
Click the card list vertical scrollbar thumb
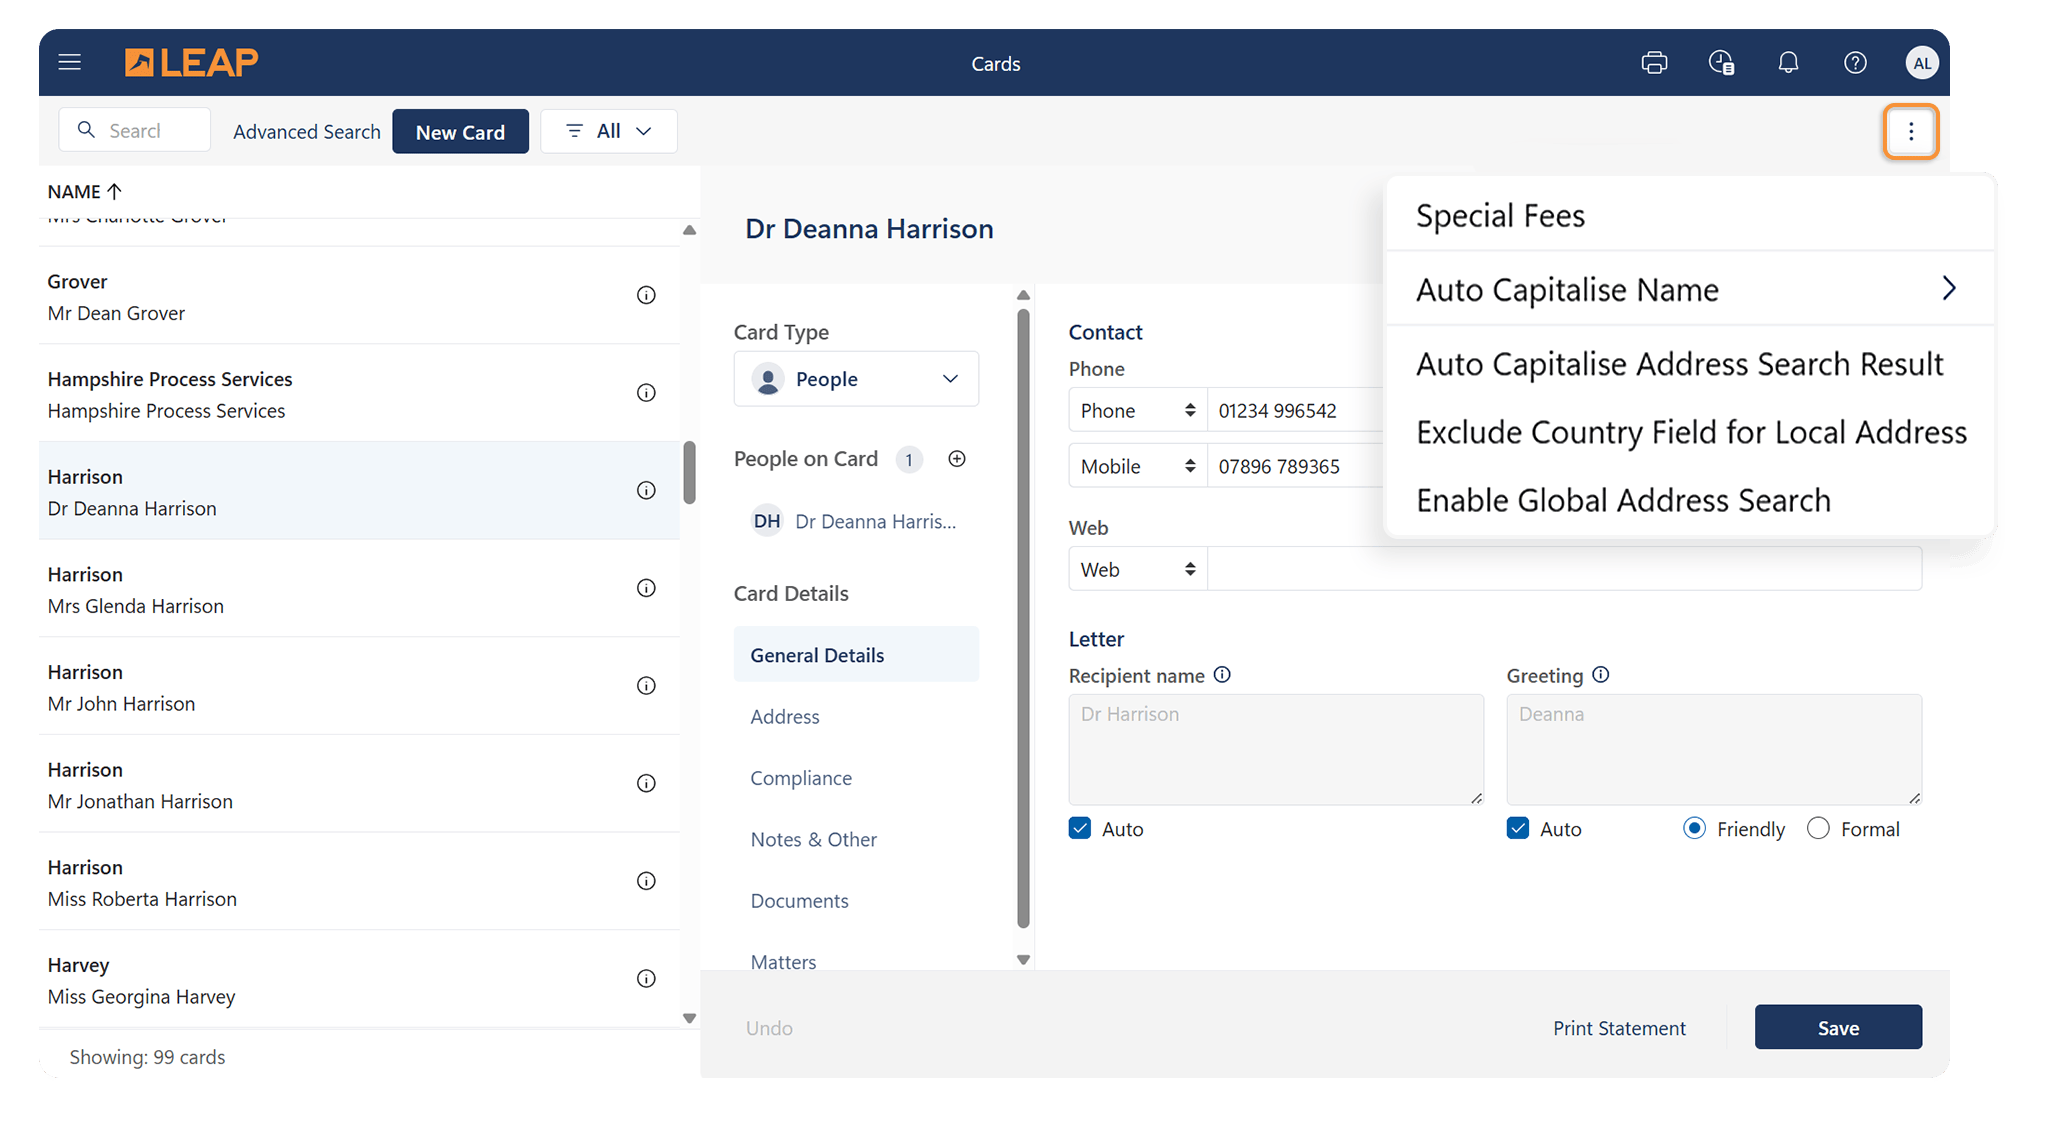[689, 472]
